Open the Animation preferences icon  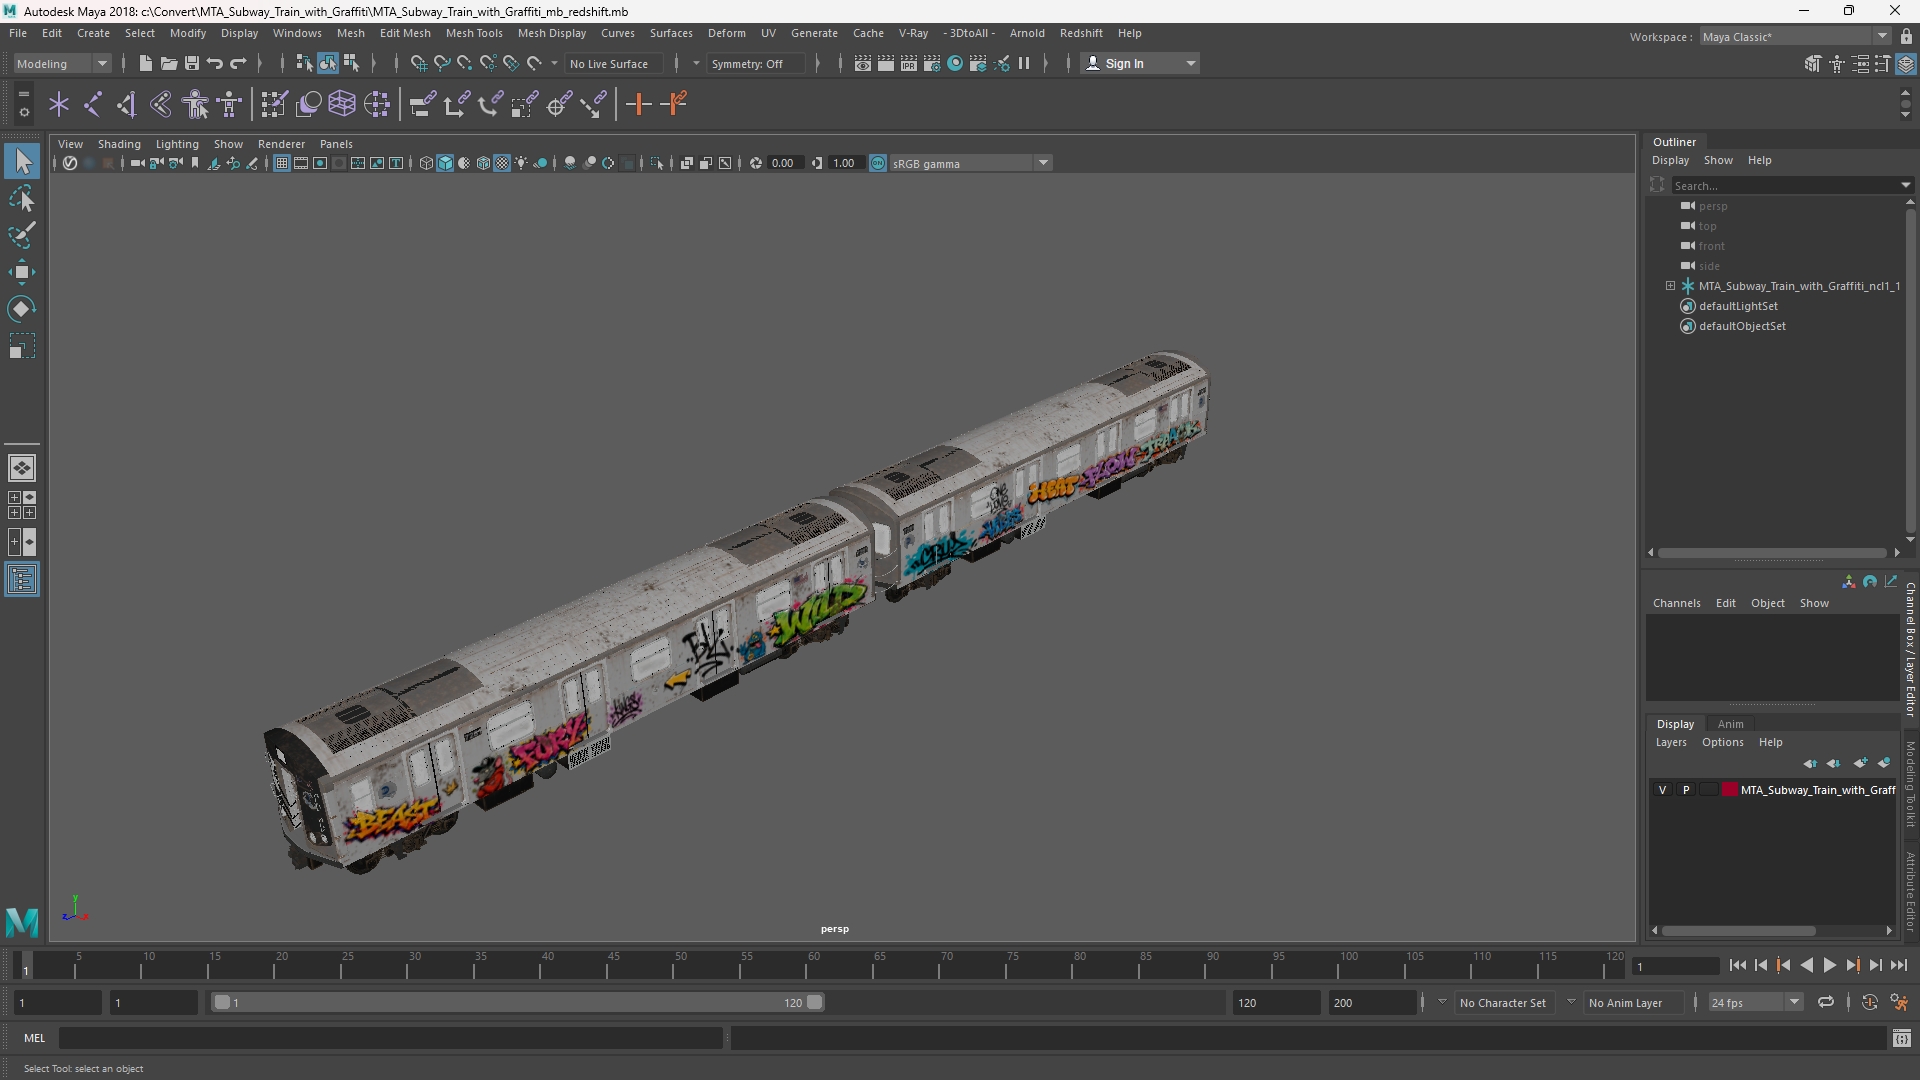1899,1002
